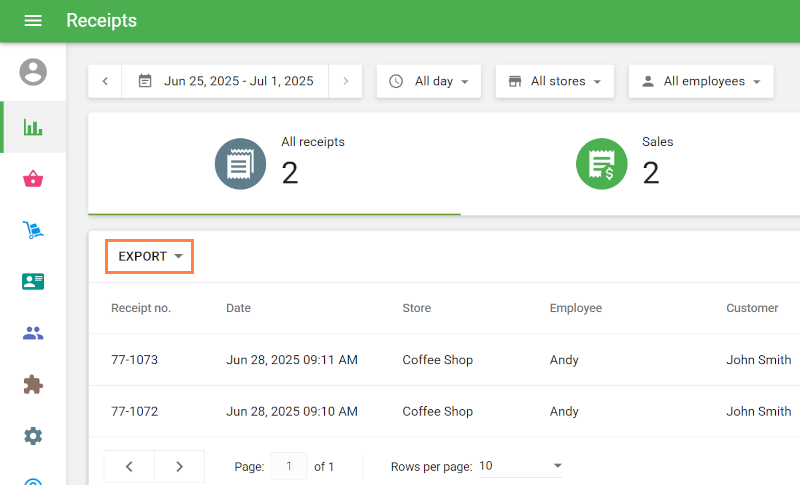The height and width of the screenshot is (485, 800).
Task: Click date Jun 28, 2025 09:11 AM
Action: click(292, 360)
